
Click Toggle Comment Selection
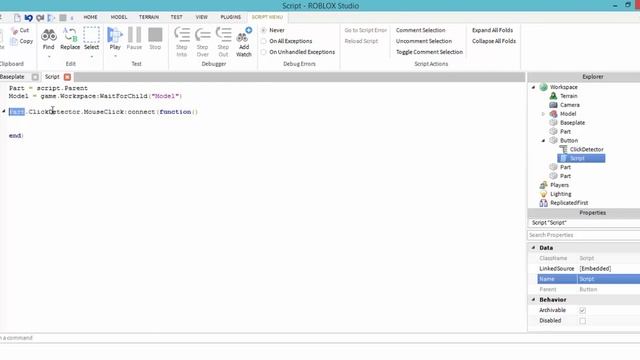pos(429,52)
